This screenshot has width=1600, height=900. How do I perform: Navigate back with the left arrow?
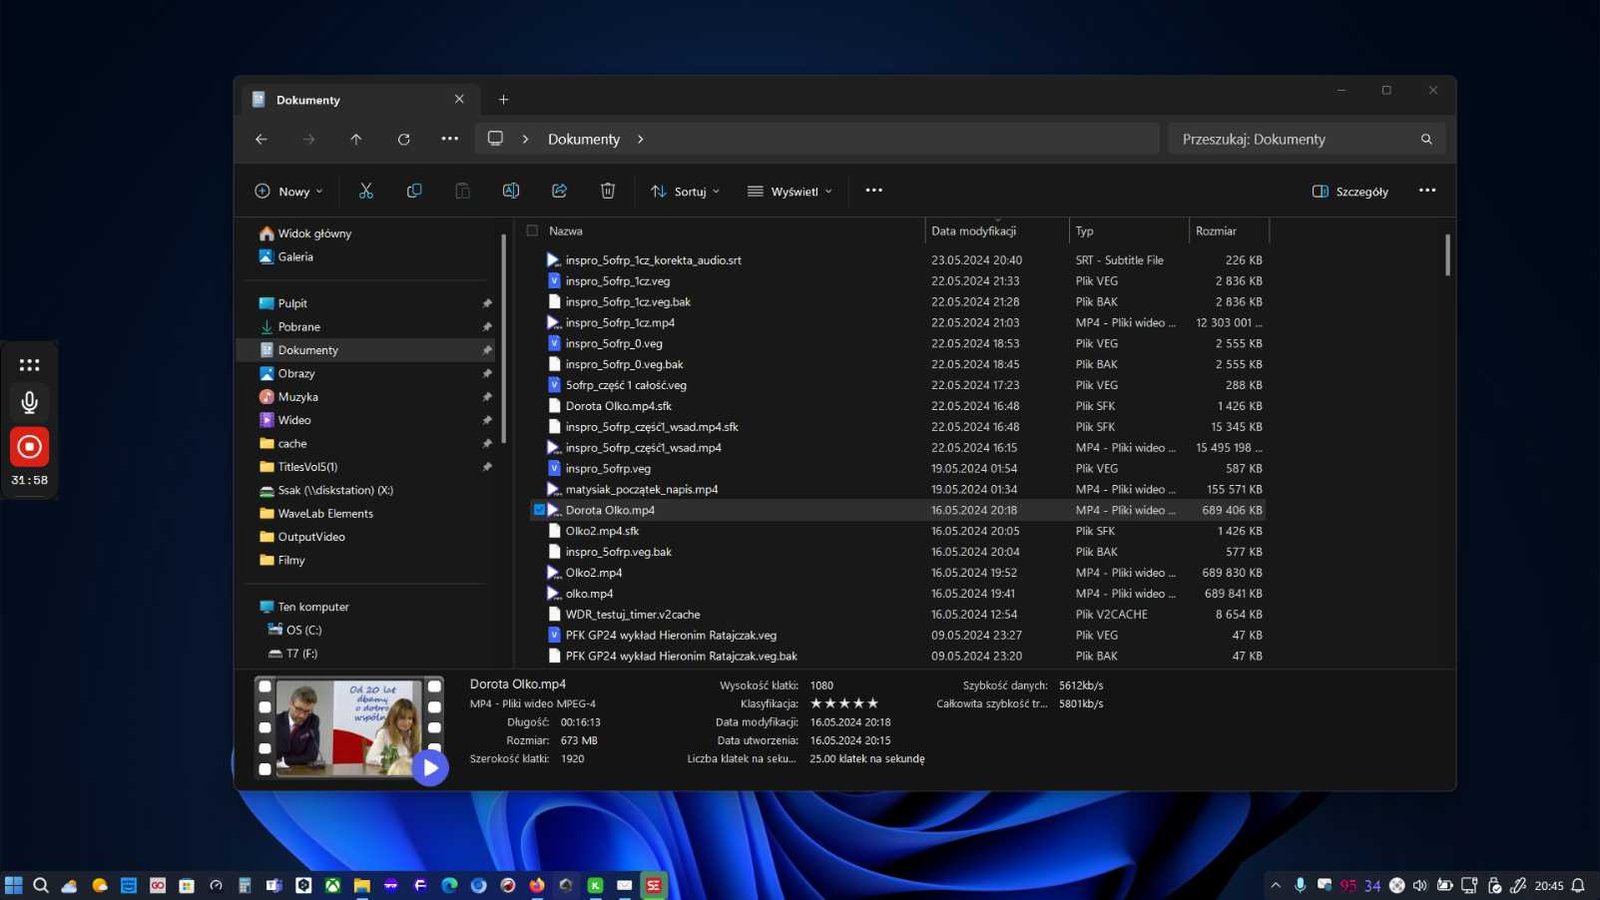click(261, 139)
